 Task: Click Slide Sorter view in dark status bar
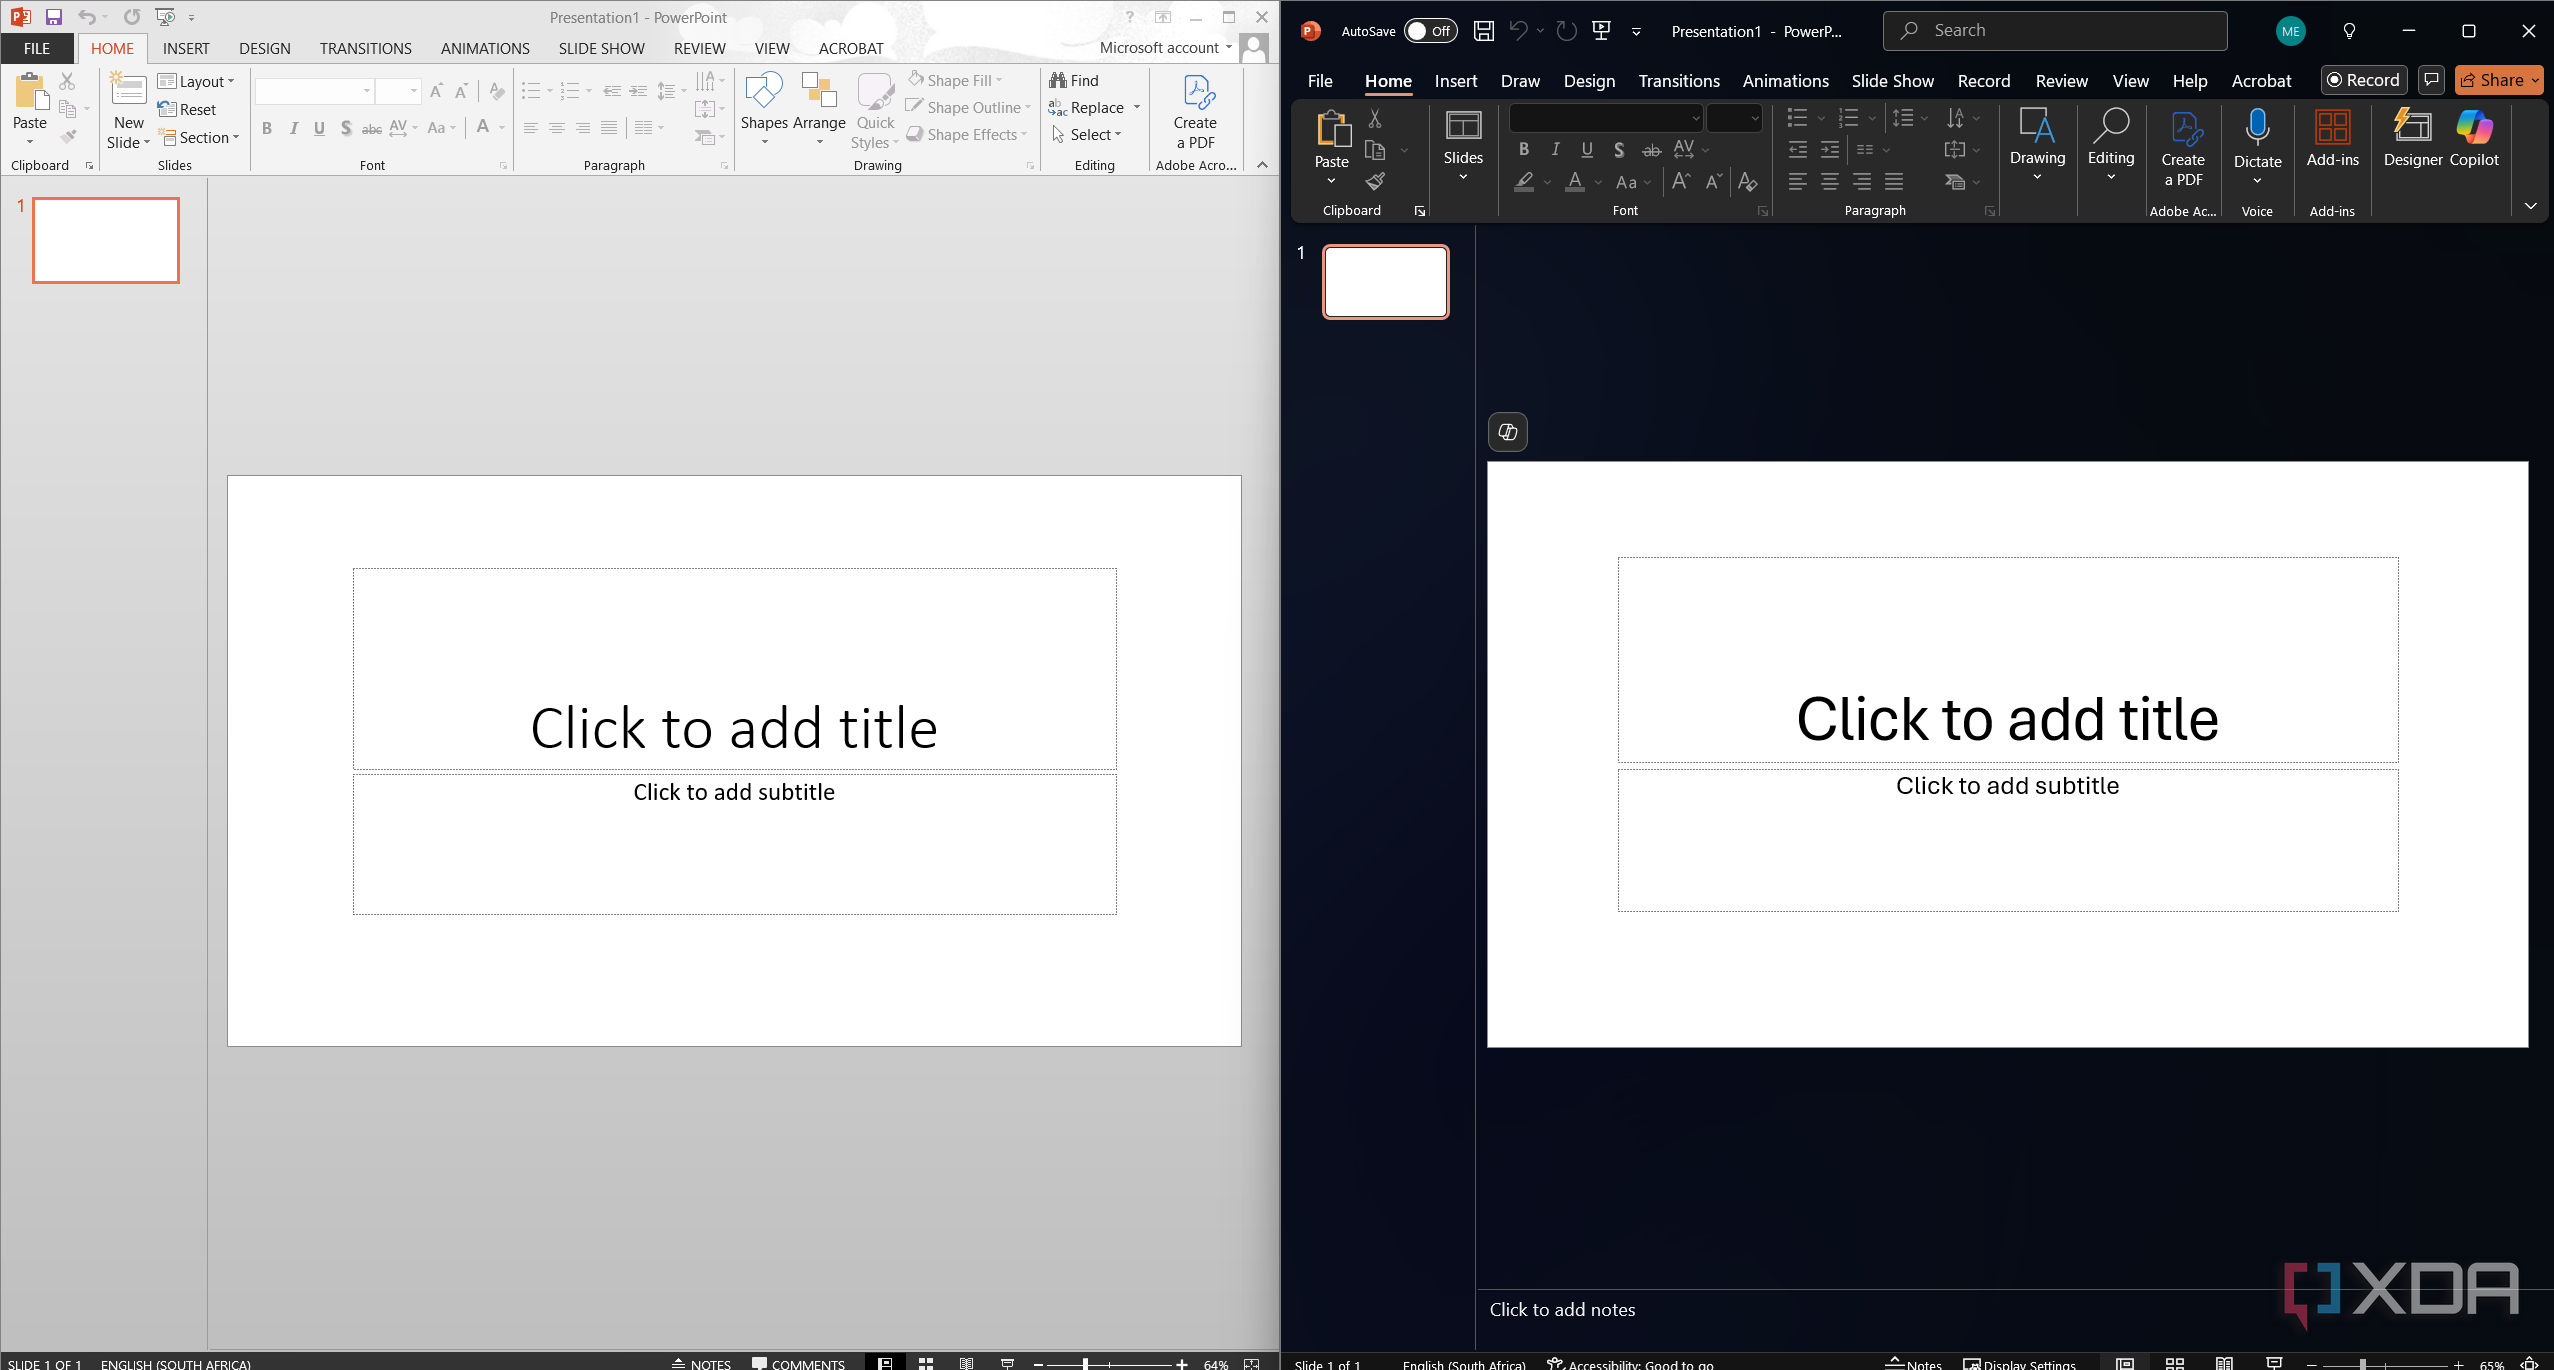pos(2174,1363)
